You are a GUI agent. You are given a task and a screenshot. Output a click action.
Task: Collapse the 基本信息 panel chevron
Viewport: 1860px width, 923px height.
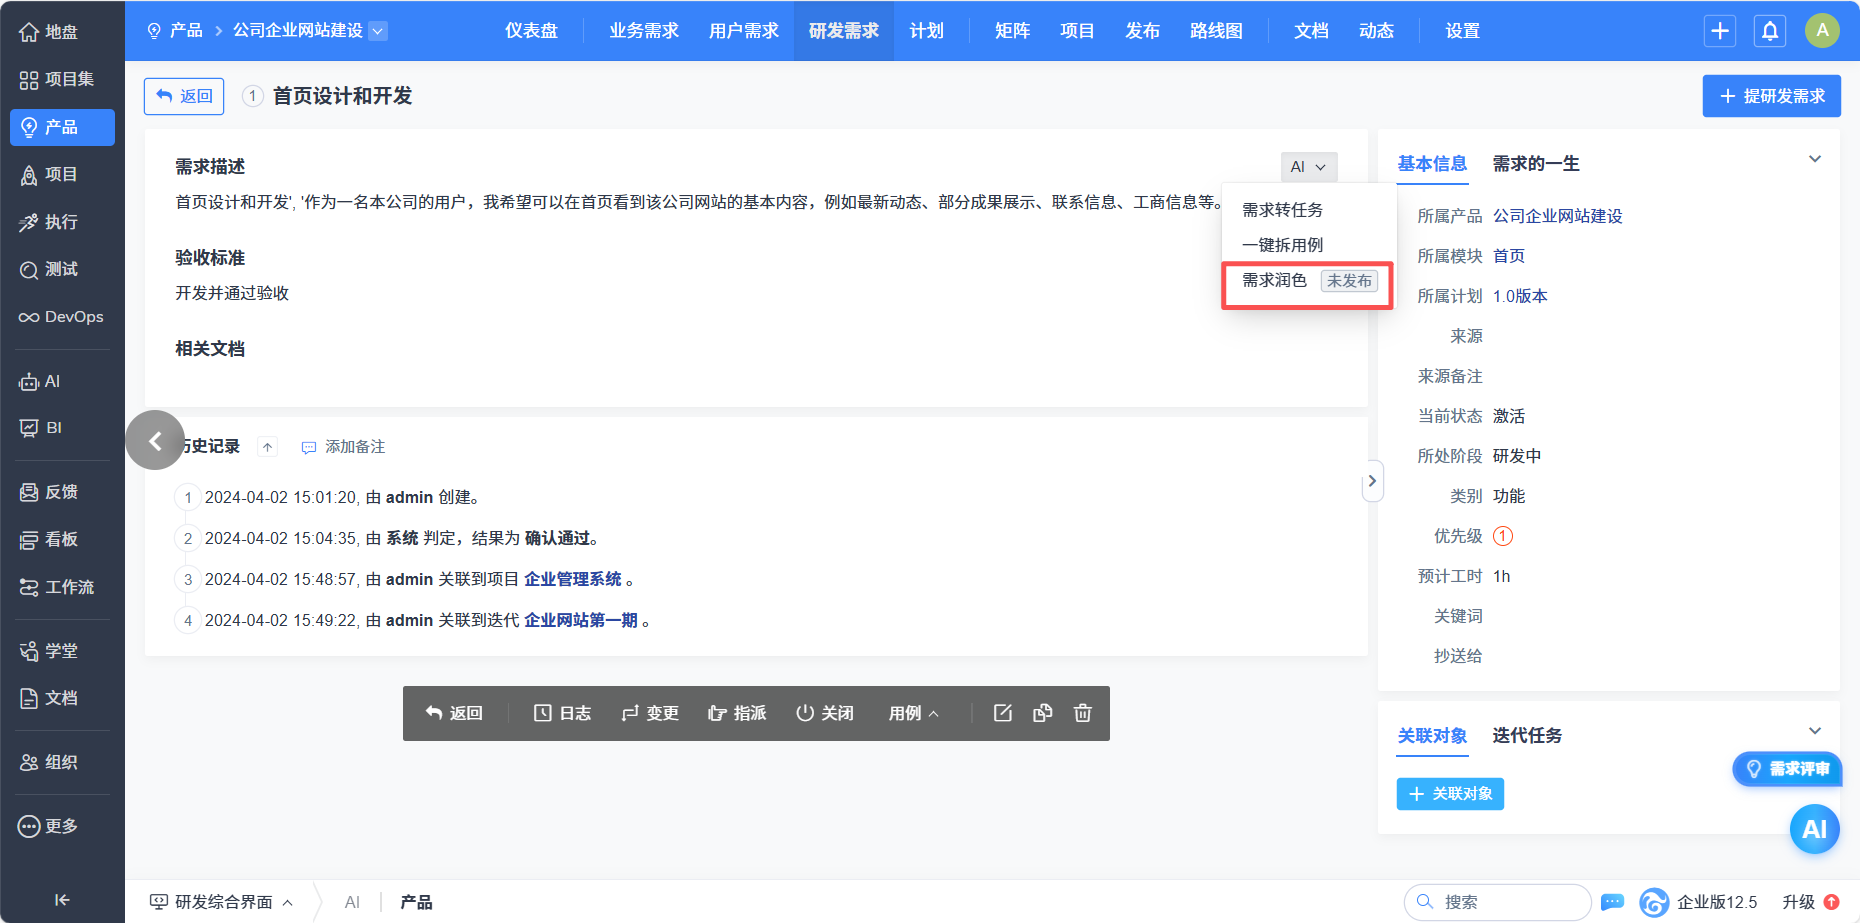click(x=1814, y=160)
